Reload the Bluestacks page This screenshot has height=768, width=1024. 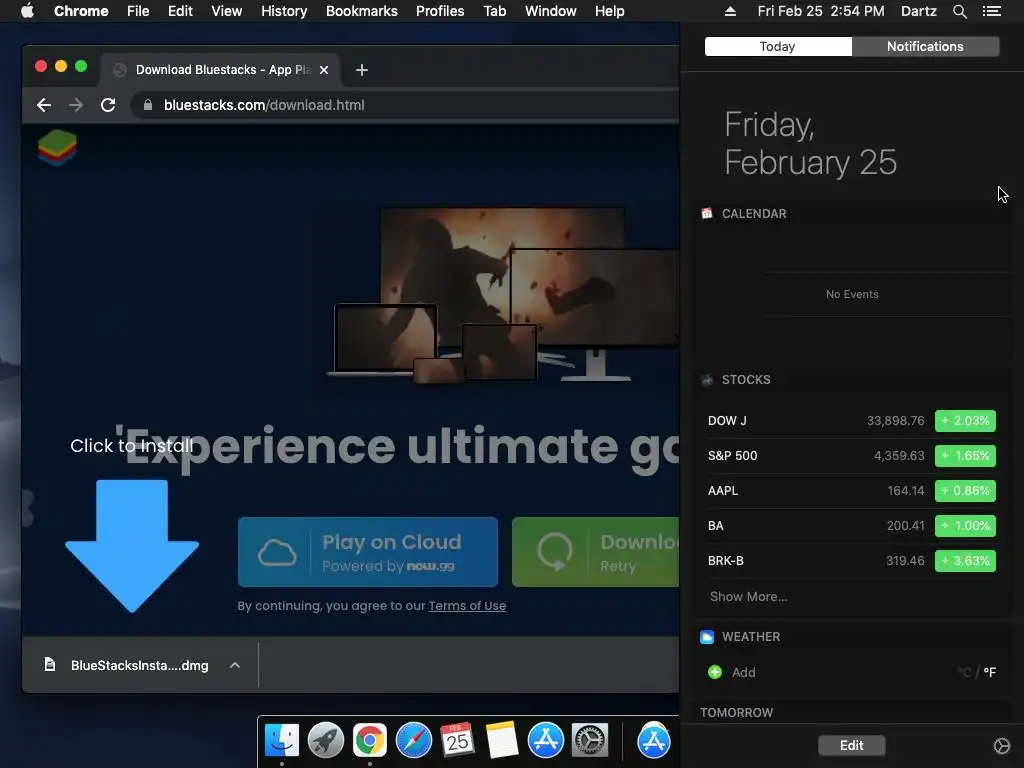(x=108, y=105)
